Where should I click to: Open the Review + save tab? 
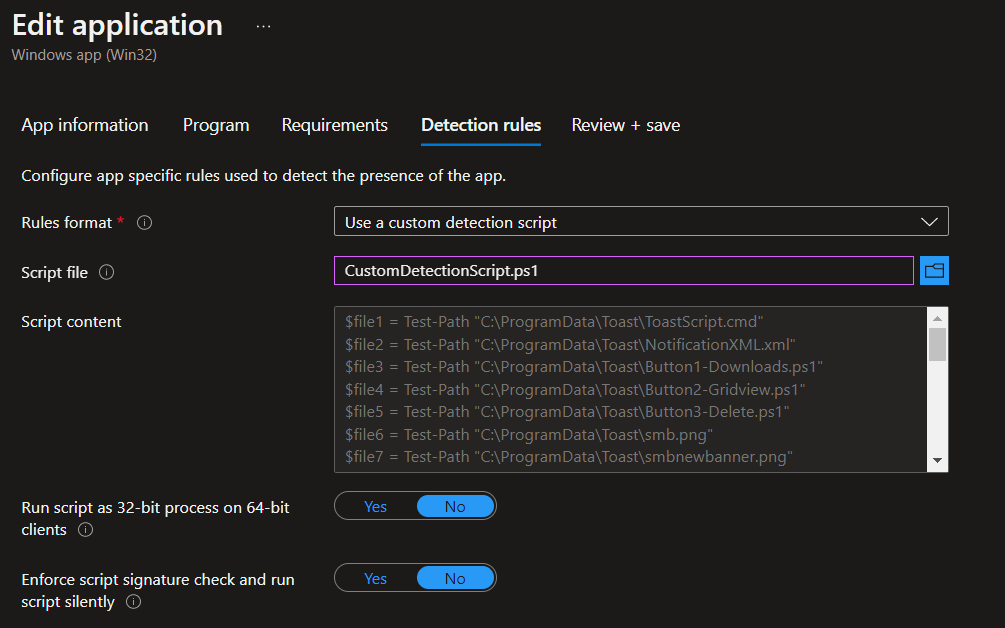pos(625,125)
